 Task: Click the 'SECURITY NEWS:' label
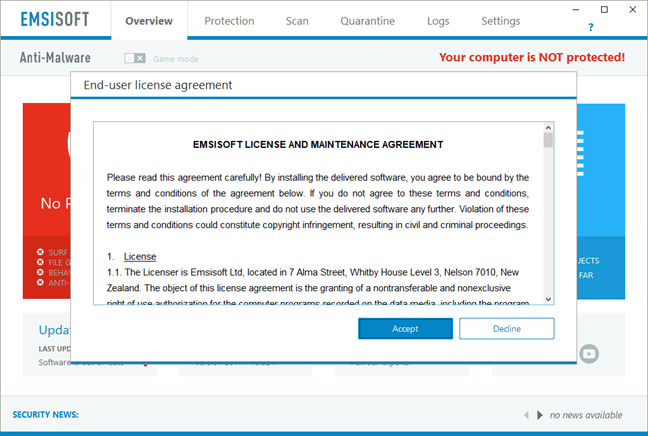click(45, 415)
